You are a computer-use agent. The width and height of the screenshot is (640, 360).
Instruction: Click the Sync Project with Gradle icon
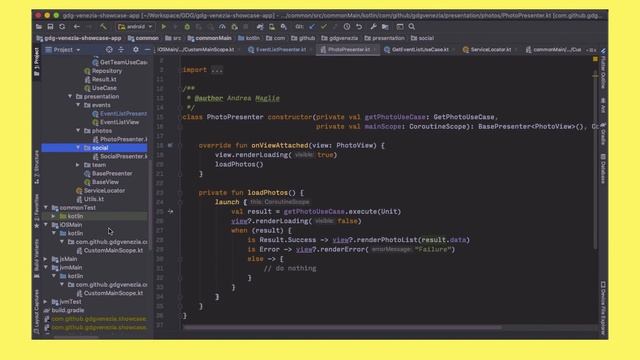[x=260, y=27]
